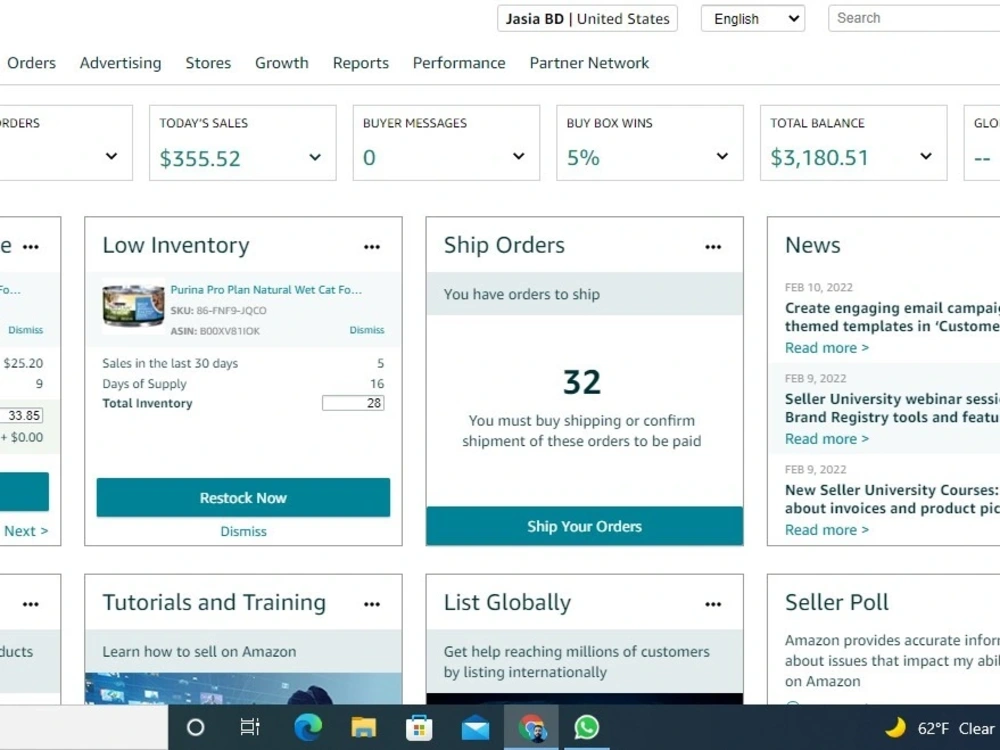Open File Explorer from taskbar
Image resolution: width=1000 pixels, height=750 pixels.
coord(363,727)
